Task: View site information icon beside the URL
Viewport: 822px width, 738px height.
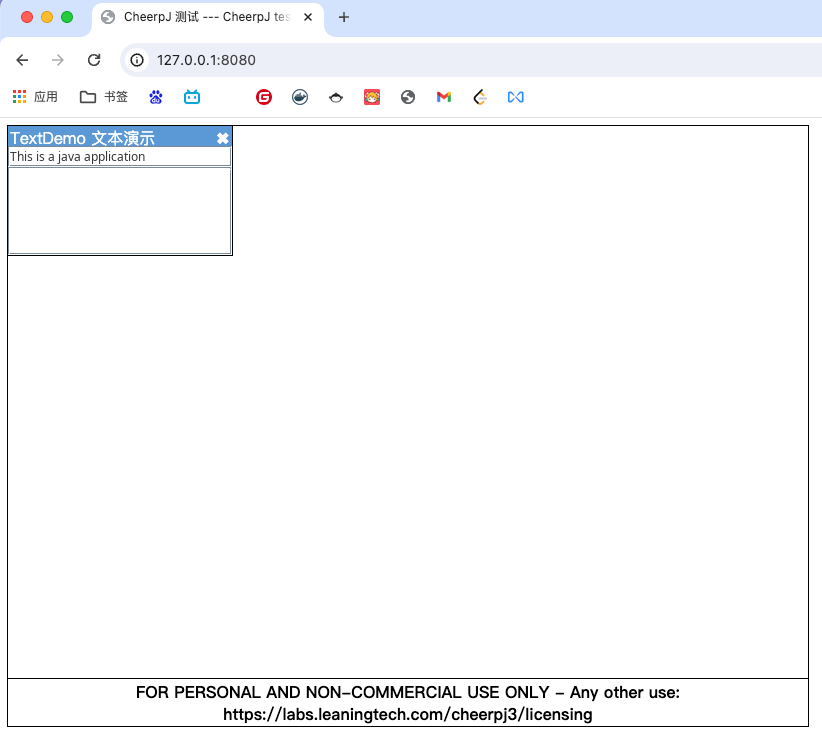Action: [138, 60]
